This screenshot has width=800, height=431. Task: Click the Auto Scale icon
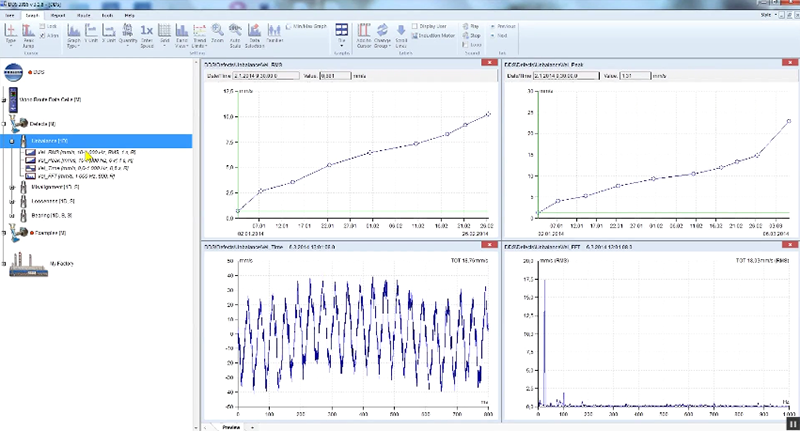[x=234, y=32]
